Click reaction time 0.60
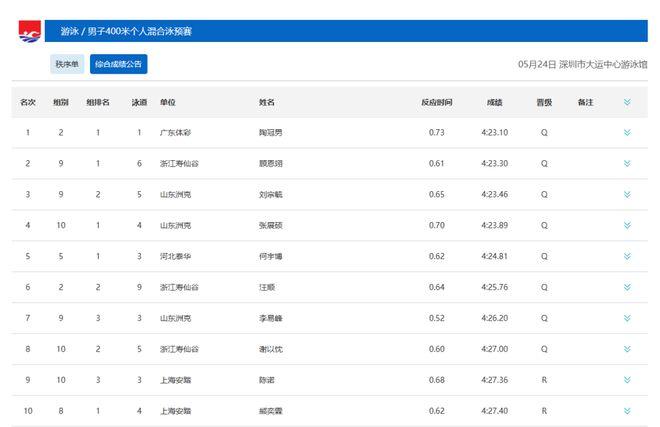 436,349
